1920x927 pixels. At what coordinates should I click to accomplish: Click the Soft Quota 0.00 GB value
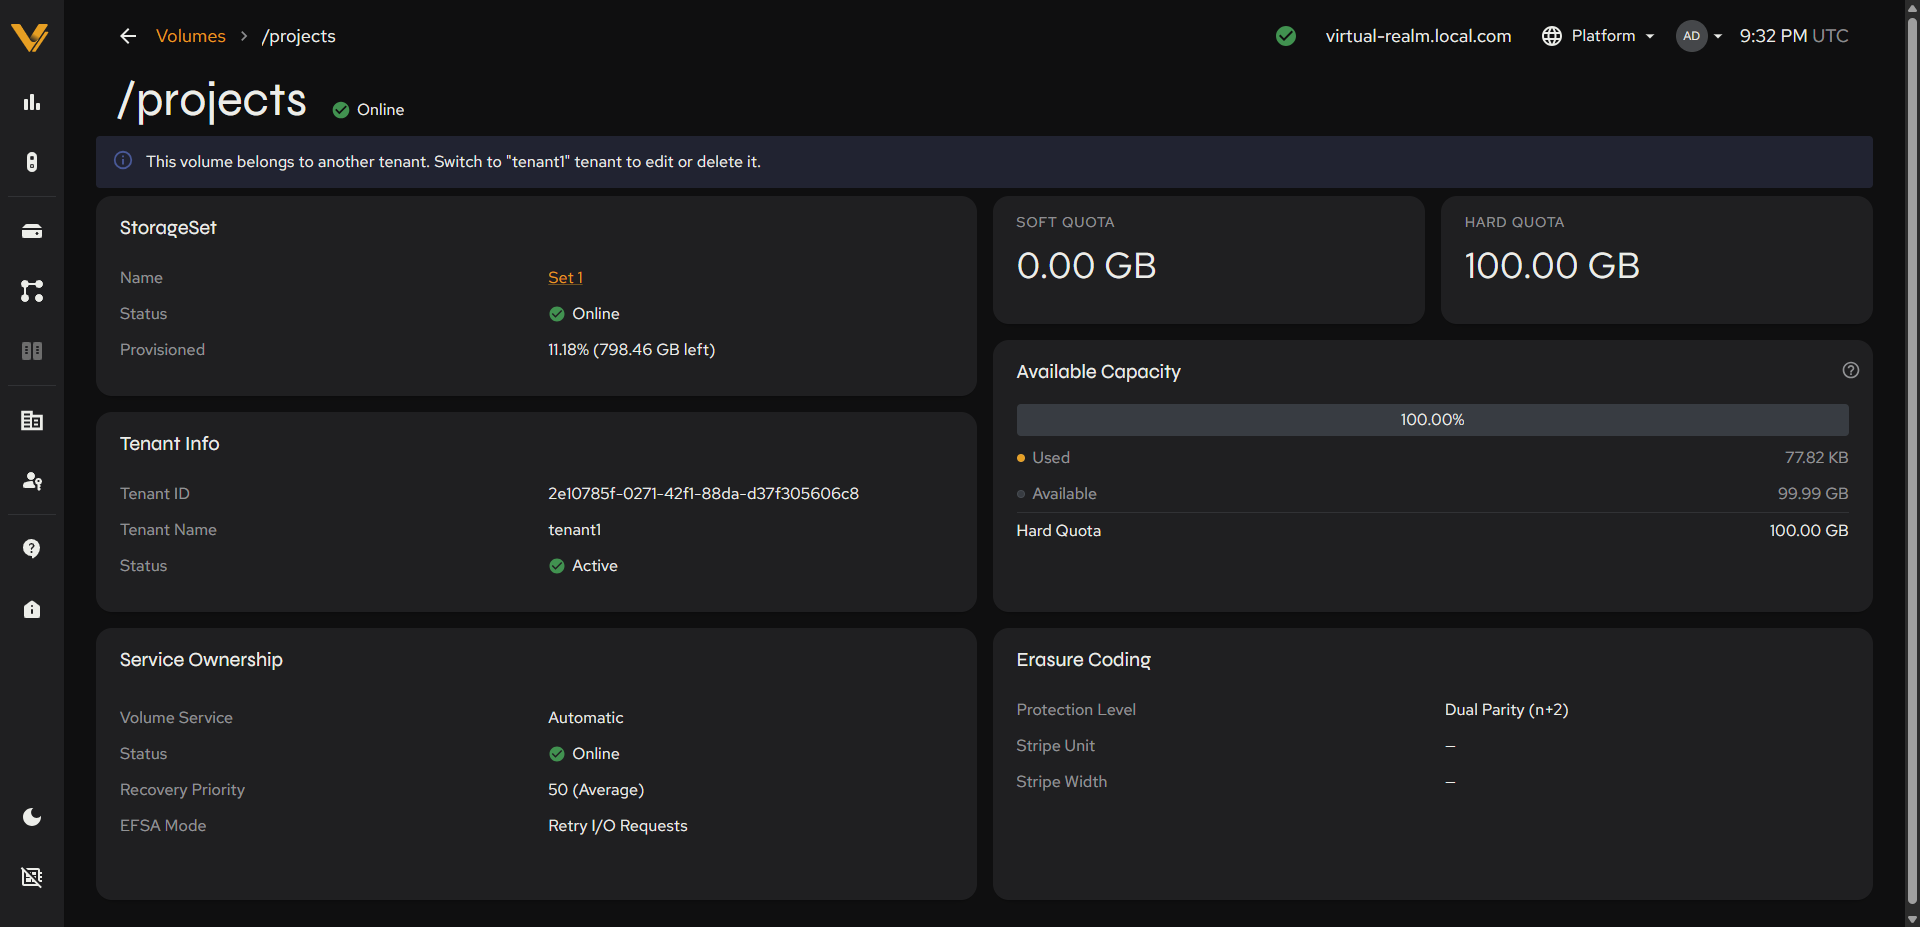point(1086,266)
